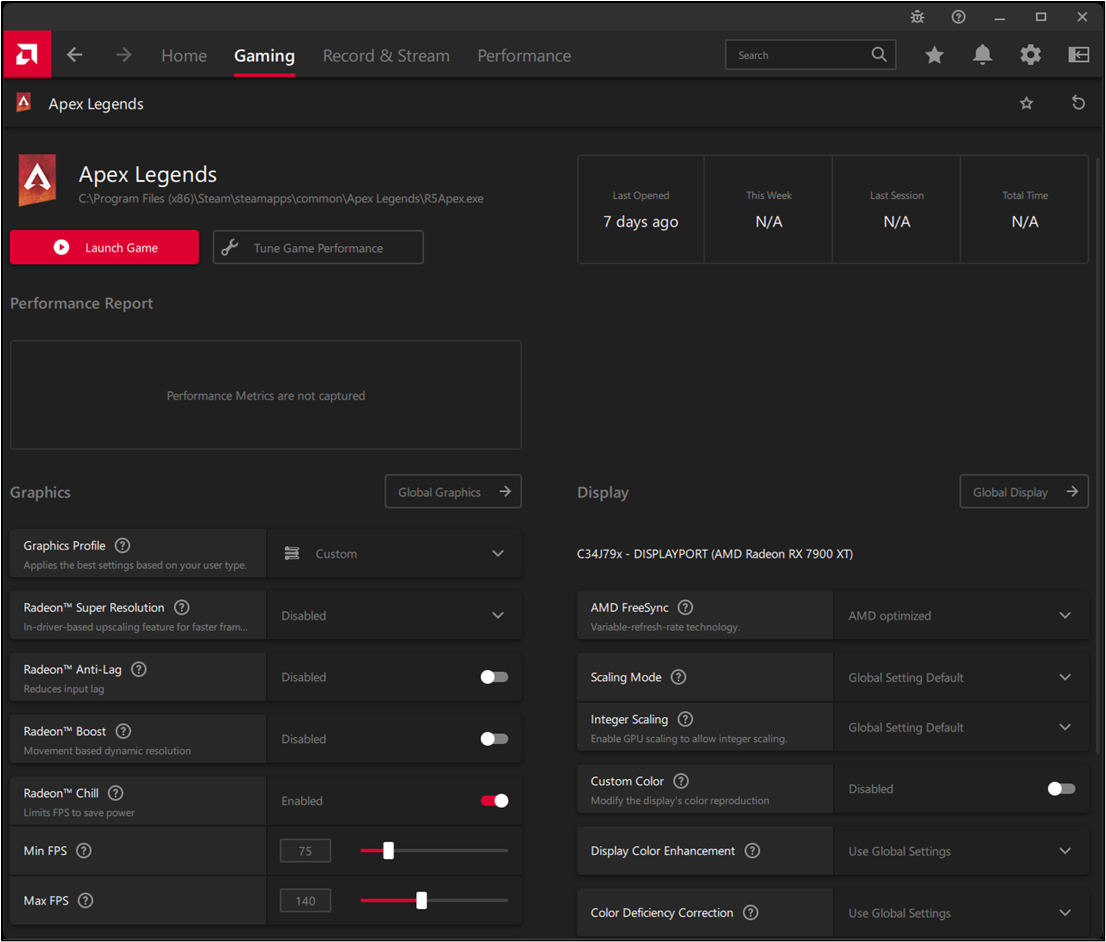1106x942 pixels.
Task: Open Color Deficiency Correction dropdown
Action: [x=961, y=913]
